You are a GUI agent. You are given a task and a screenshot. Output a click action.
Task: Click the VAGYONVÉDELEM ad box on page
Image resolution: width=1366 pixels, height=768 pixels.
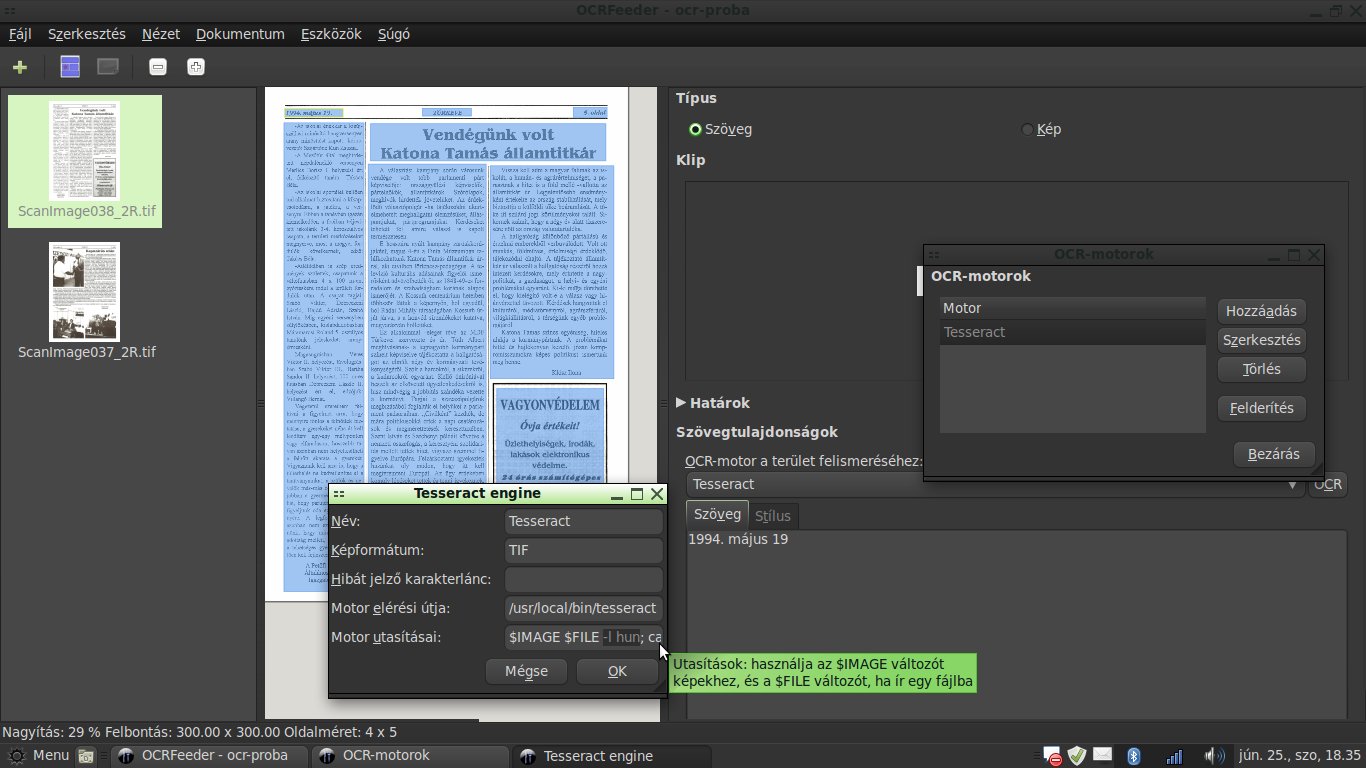coord(549,433)
